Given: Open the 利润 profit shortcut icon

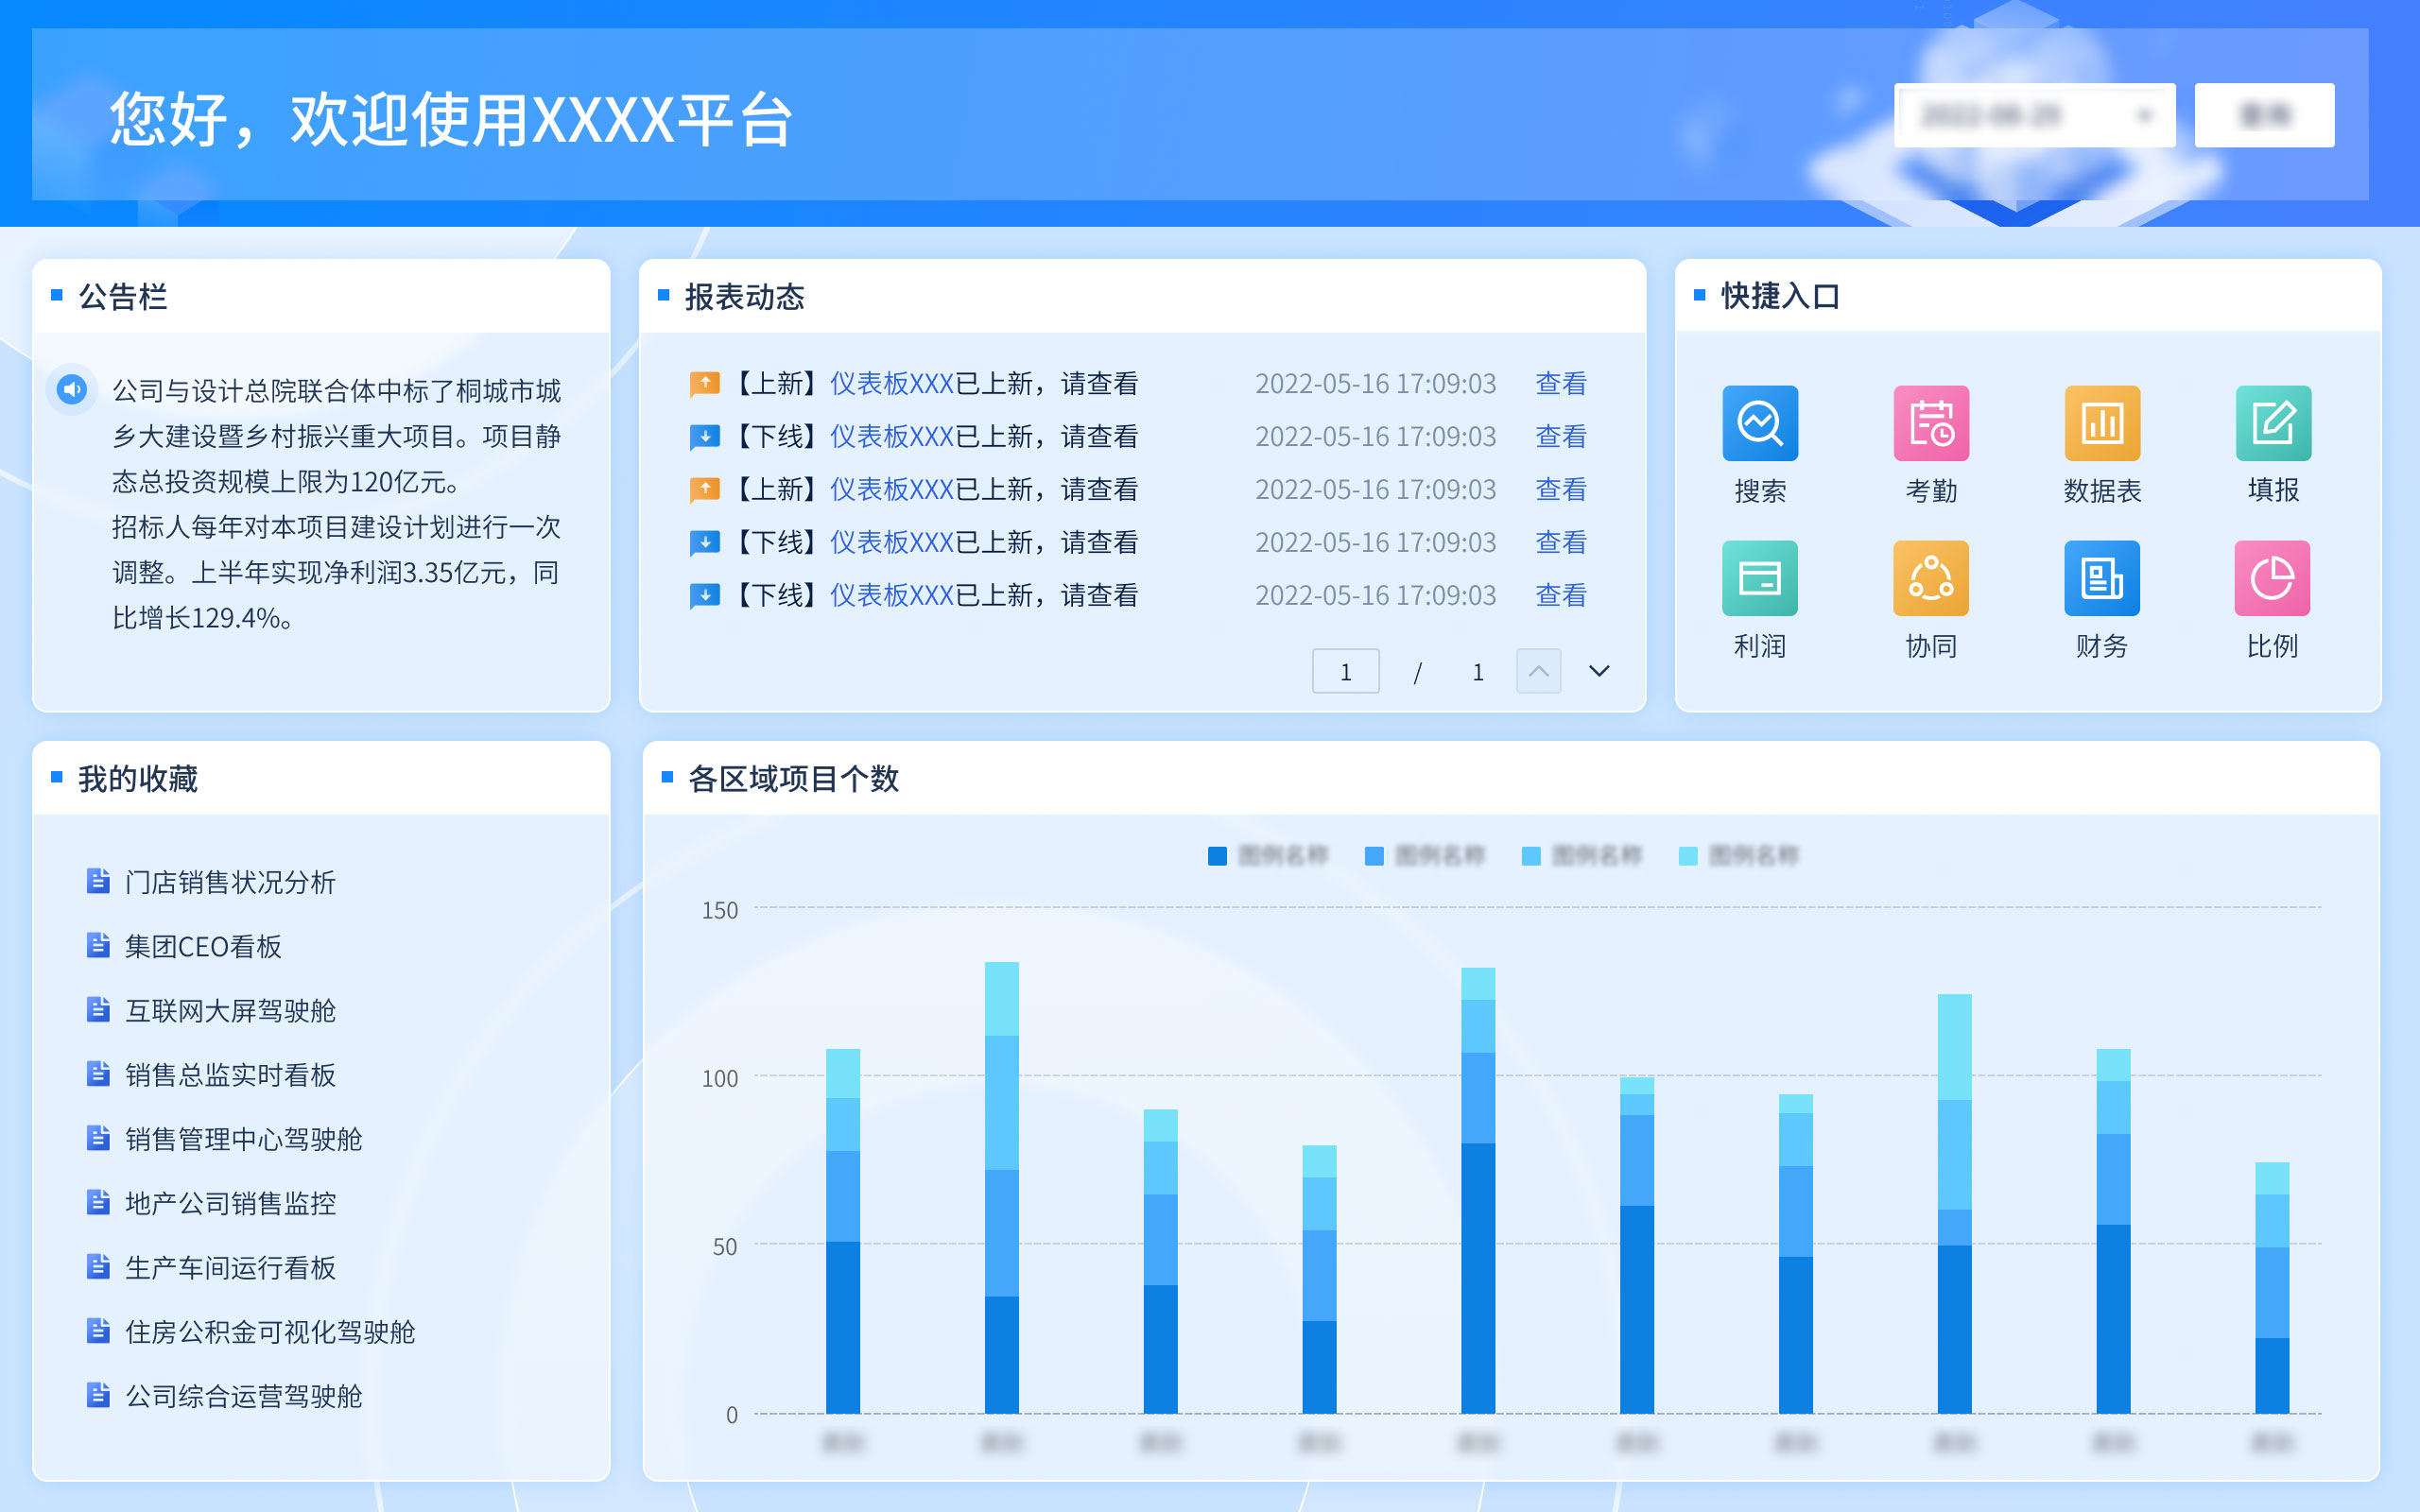Looking at the screenshot, I should point(1759,578).
